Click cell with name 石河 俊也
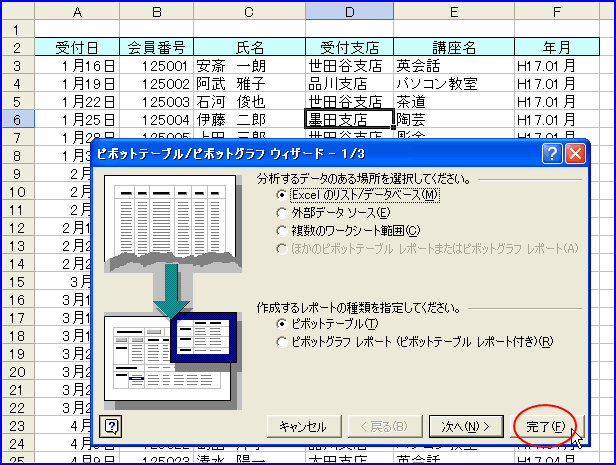The image size is (616, 465). click(249, 102)
